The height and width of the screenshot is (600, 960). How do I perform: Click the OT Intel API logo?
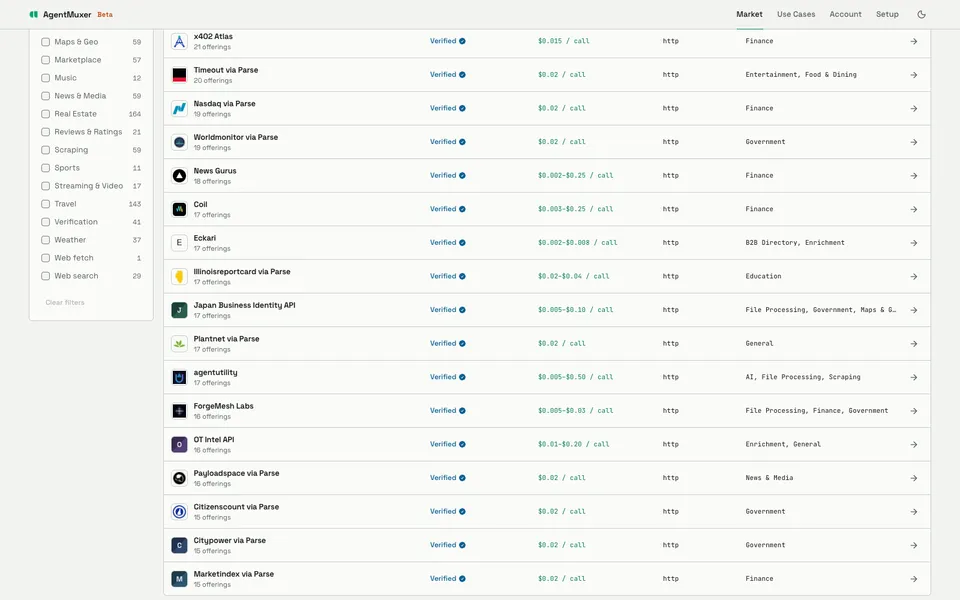click(179, 444)
